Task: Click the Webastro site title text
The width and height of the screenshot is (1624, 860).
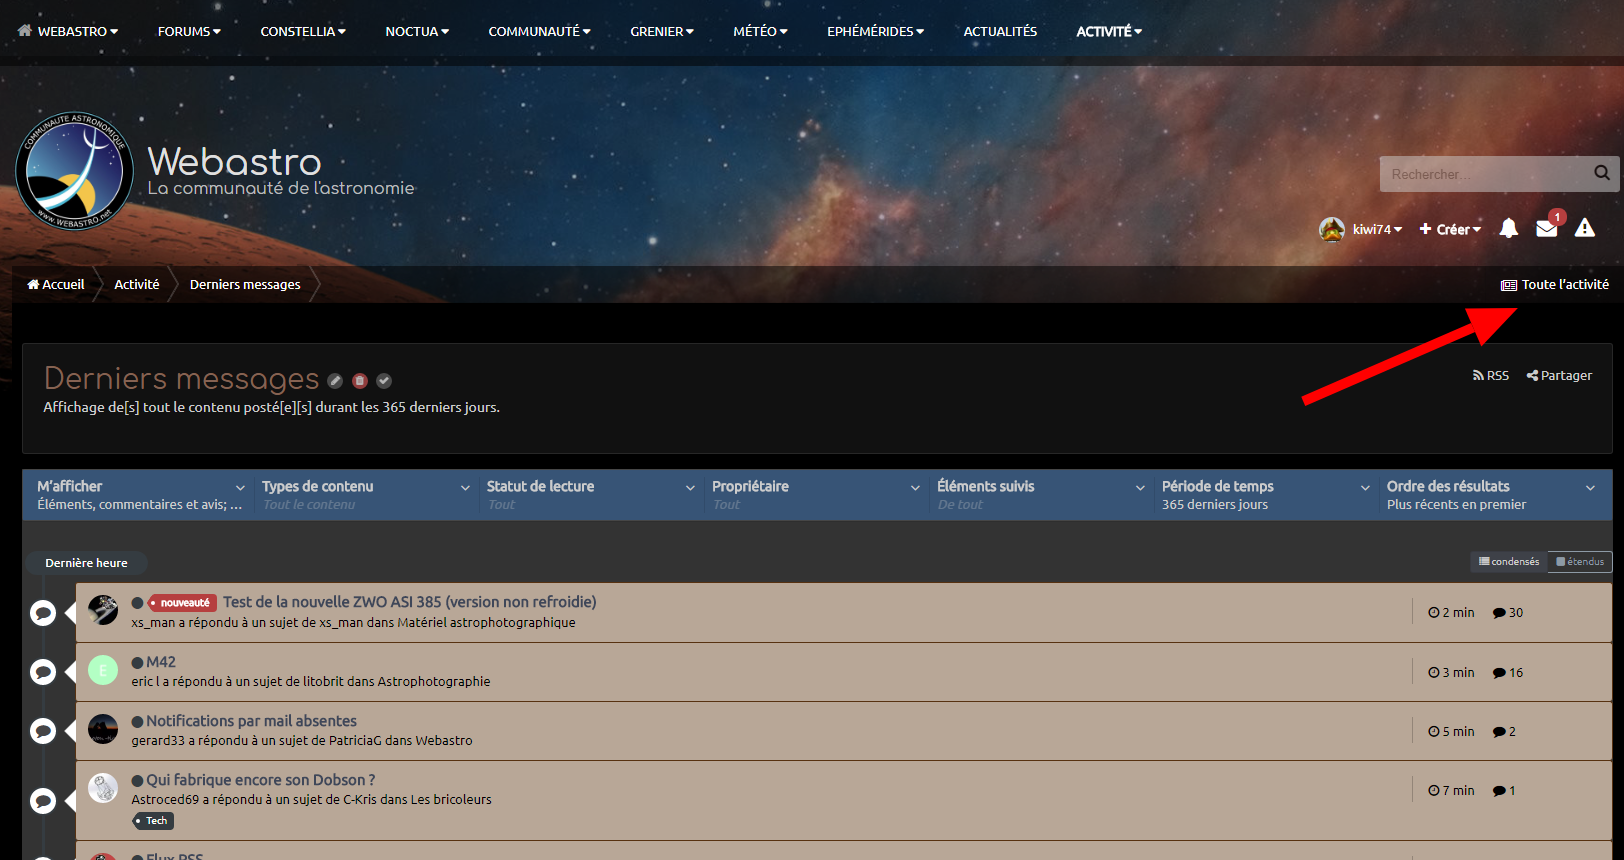Action: [x=235, y=162]
